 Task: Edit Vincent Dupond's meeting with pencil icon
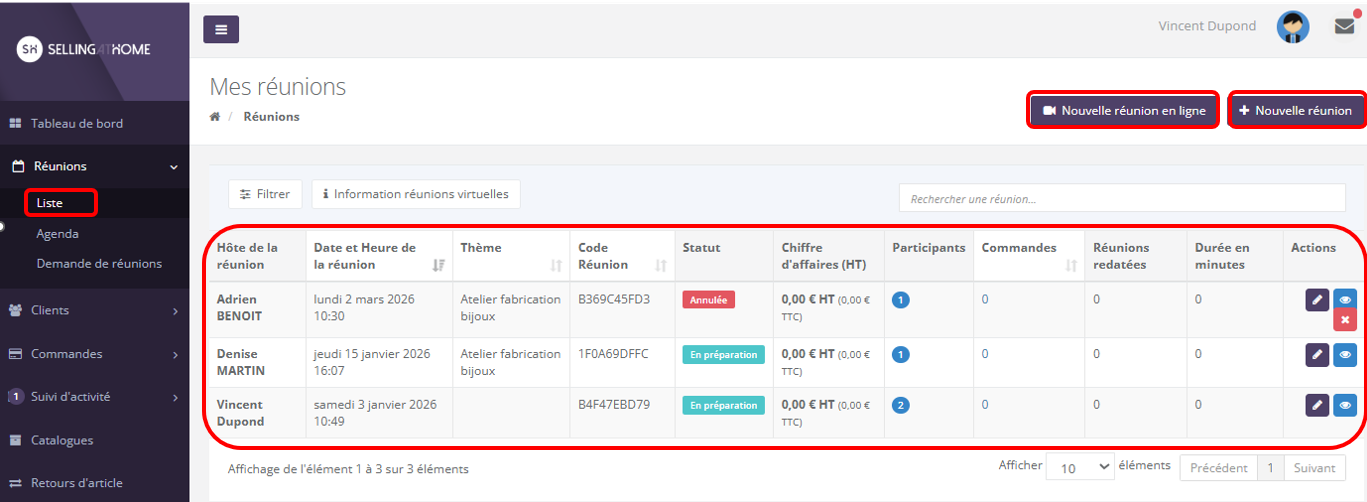1317,404
